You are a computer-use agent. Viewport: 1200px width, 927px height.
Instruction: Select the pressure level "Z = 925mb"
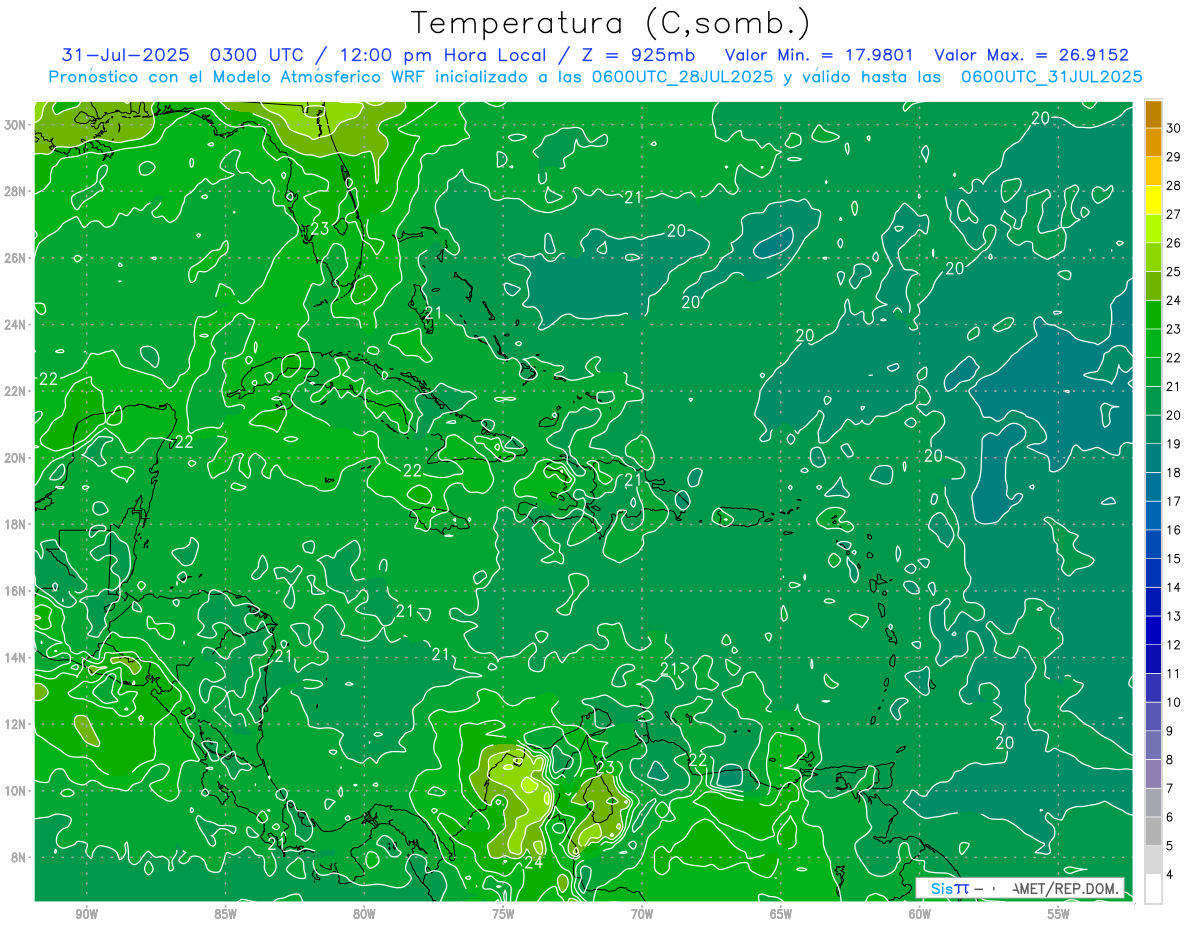638,55
